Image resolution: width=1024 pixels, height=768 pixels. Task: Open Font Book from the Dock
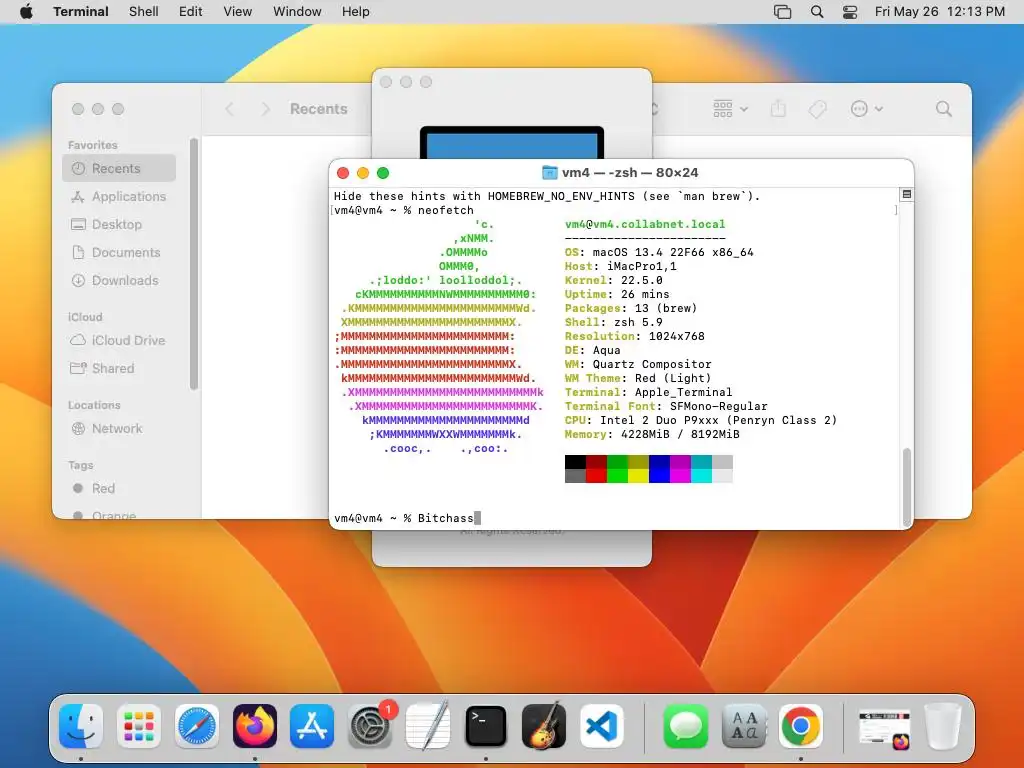[743, 726]
